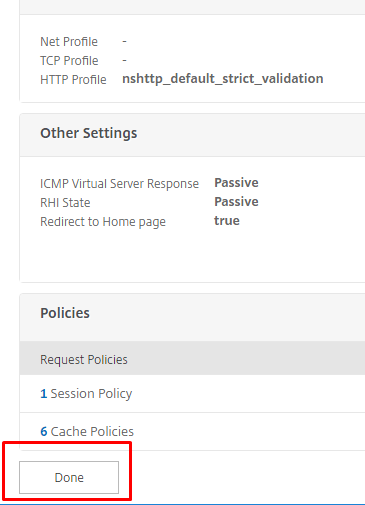Viewport: 365px width, 505px height.
Task: Click the HTTP Profile label
Action: coord(73,80)
